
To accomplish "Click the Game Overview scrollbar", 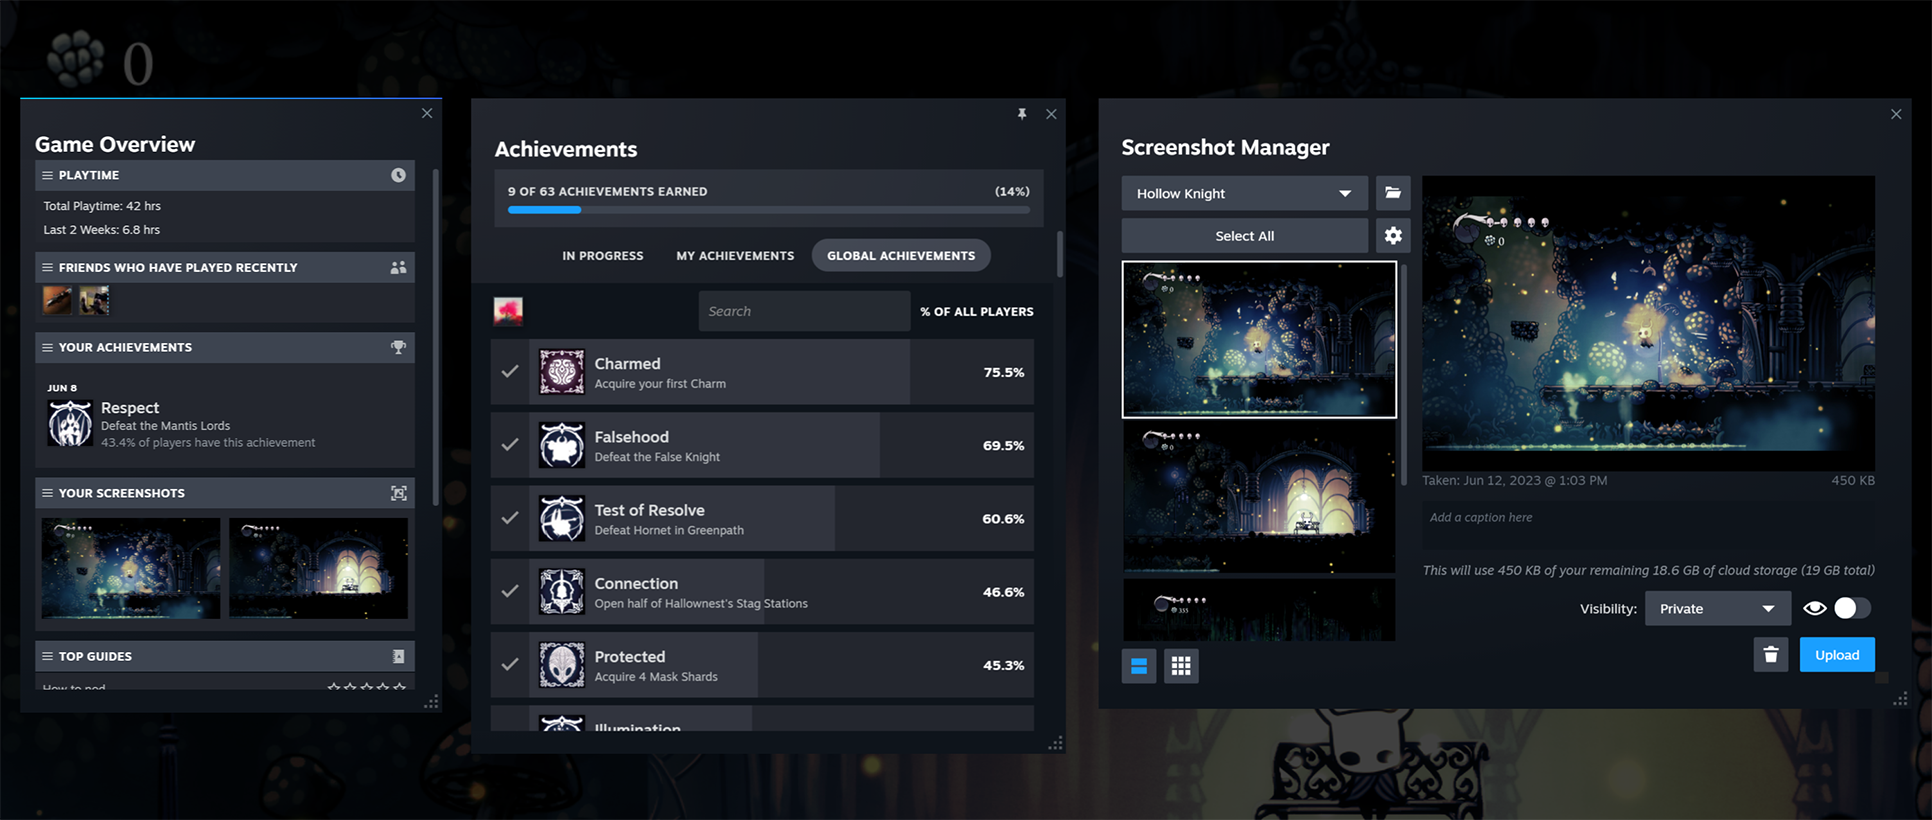I will (436, 336).
